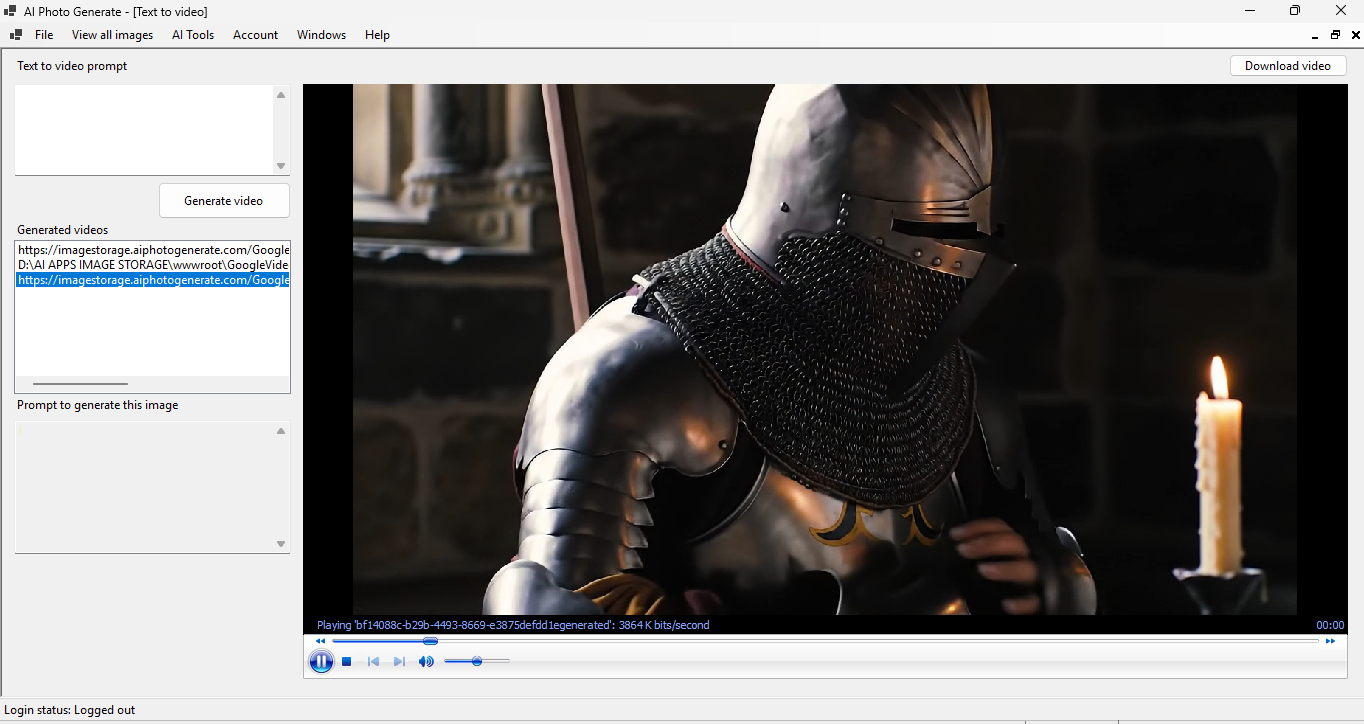This screenshot has width=1364, height=724.
Task: Click the app icon in the menu bar
Action: pos(16,35)
